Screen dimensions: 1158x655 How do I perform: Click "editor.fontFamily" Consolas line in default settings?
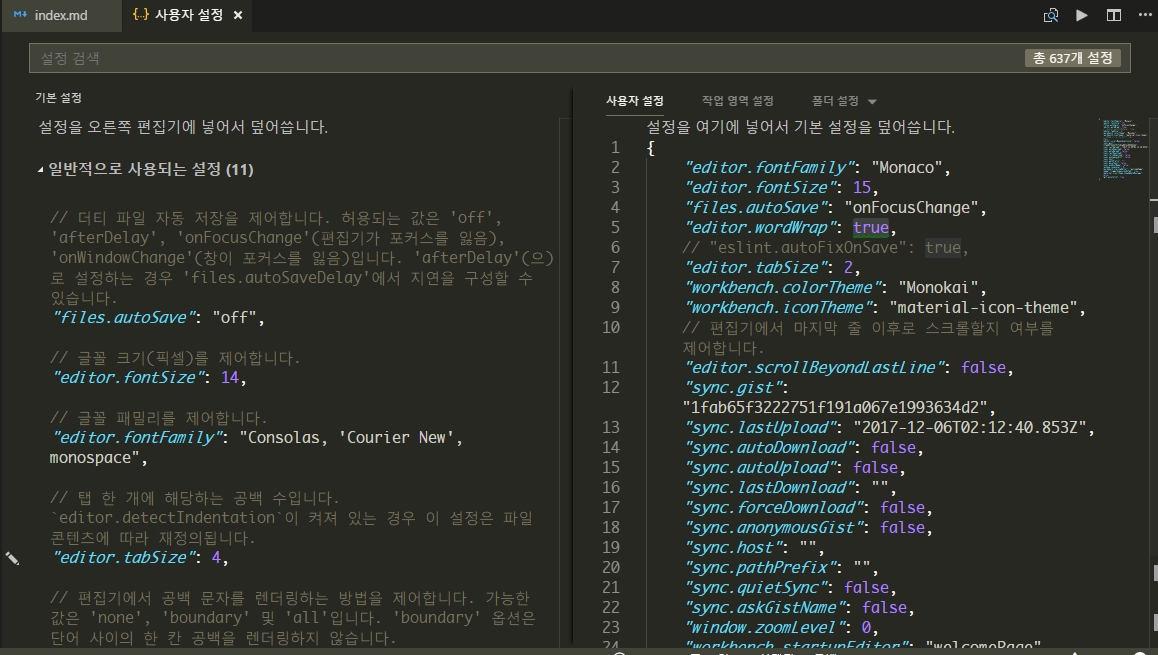coord(256,447)
